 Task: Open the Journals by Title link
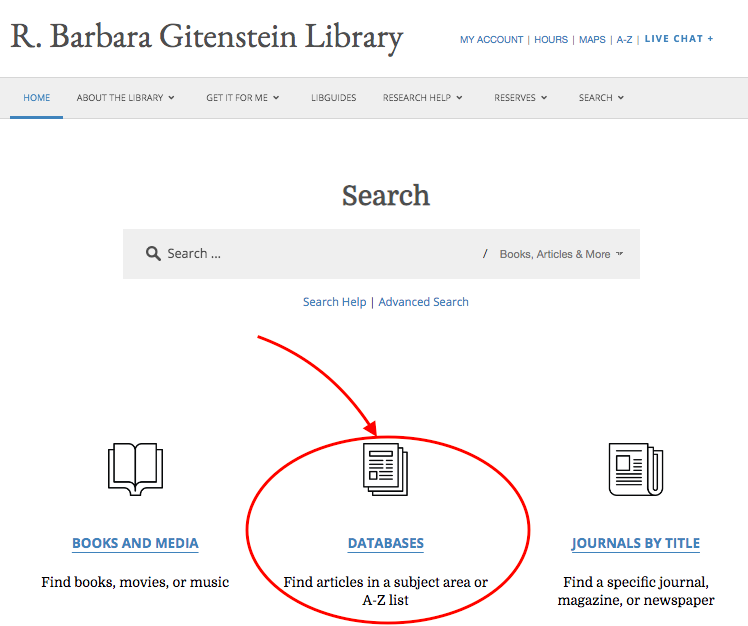point(636,543)
